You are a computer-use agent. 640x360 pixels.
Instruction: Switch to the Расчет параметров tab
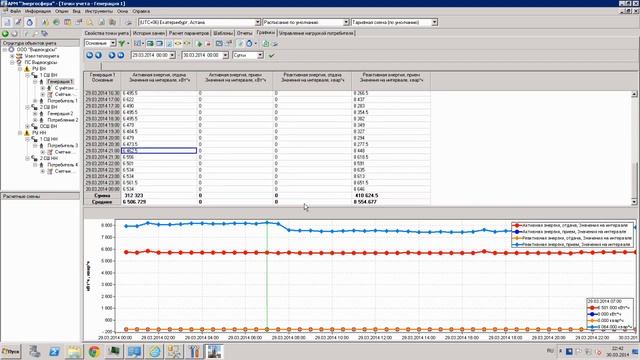point(189,33)
